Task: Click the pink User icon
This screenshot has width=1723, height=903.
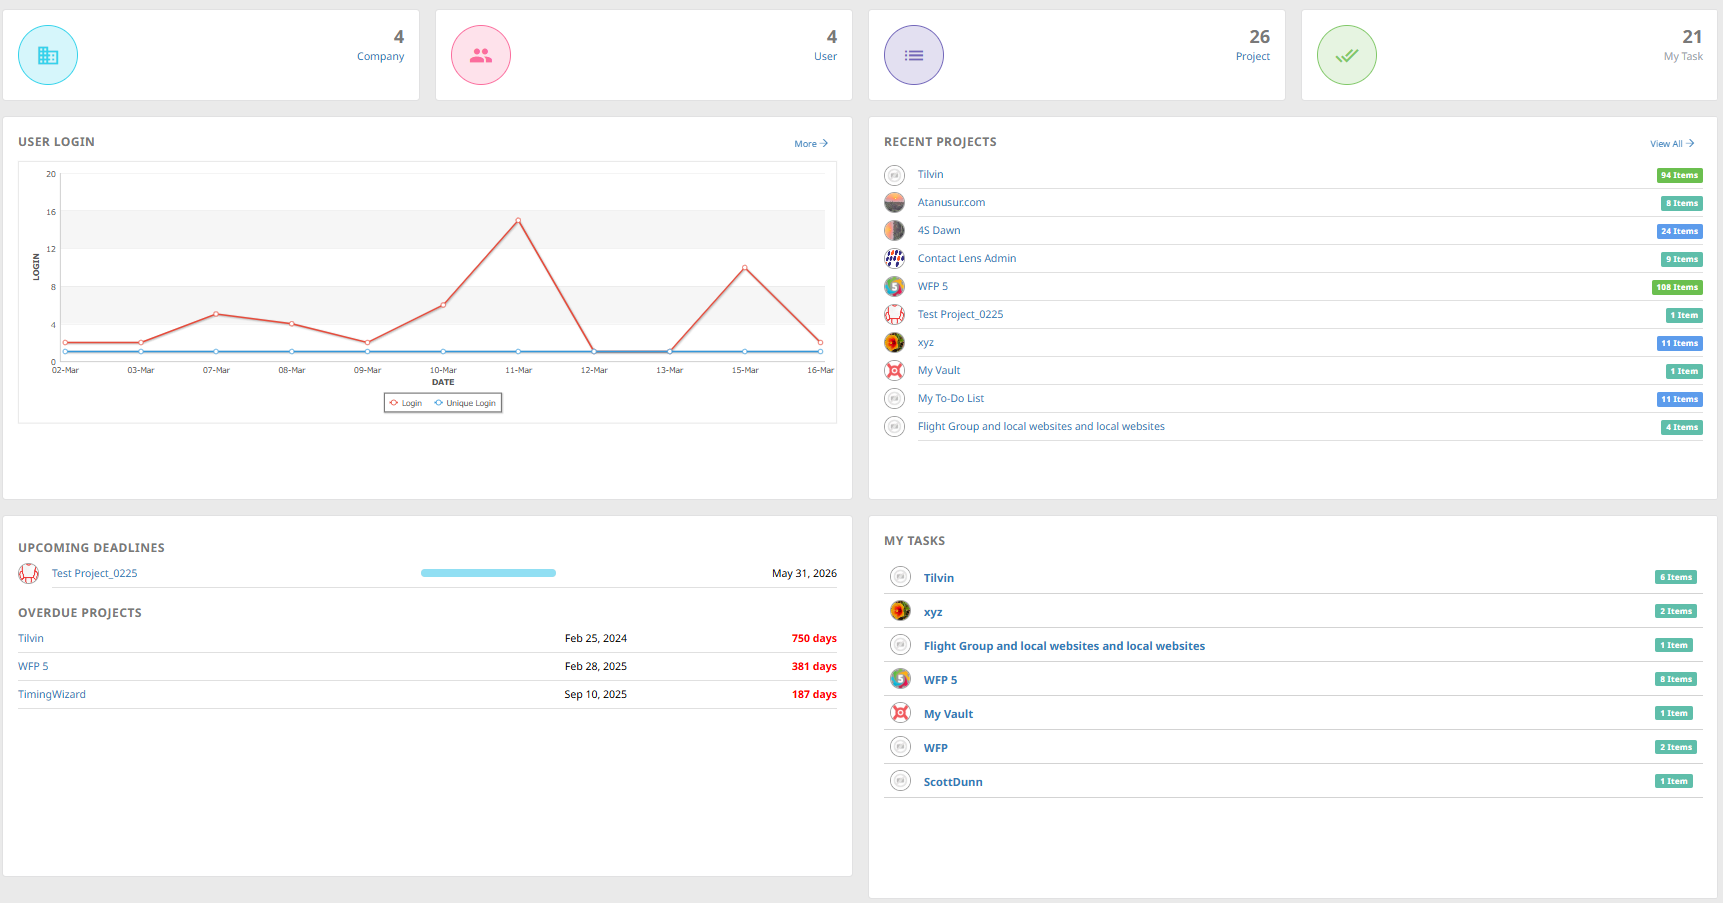Action: click(x=480, y=55)
